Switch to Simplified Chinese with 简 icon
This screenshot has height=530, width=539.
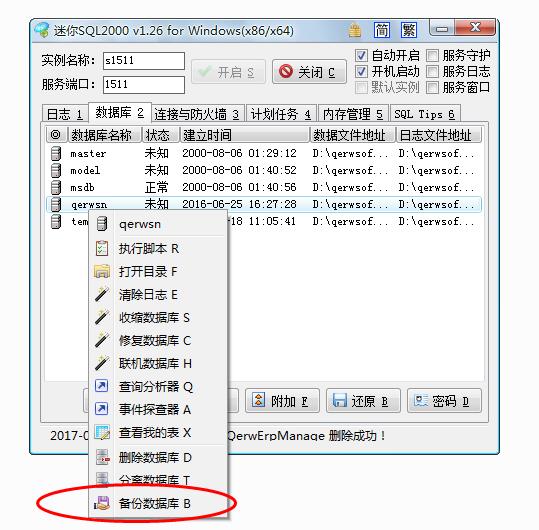tap(382, 30)
